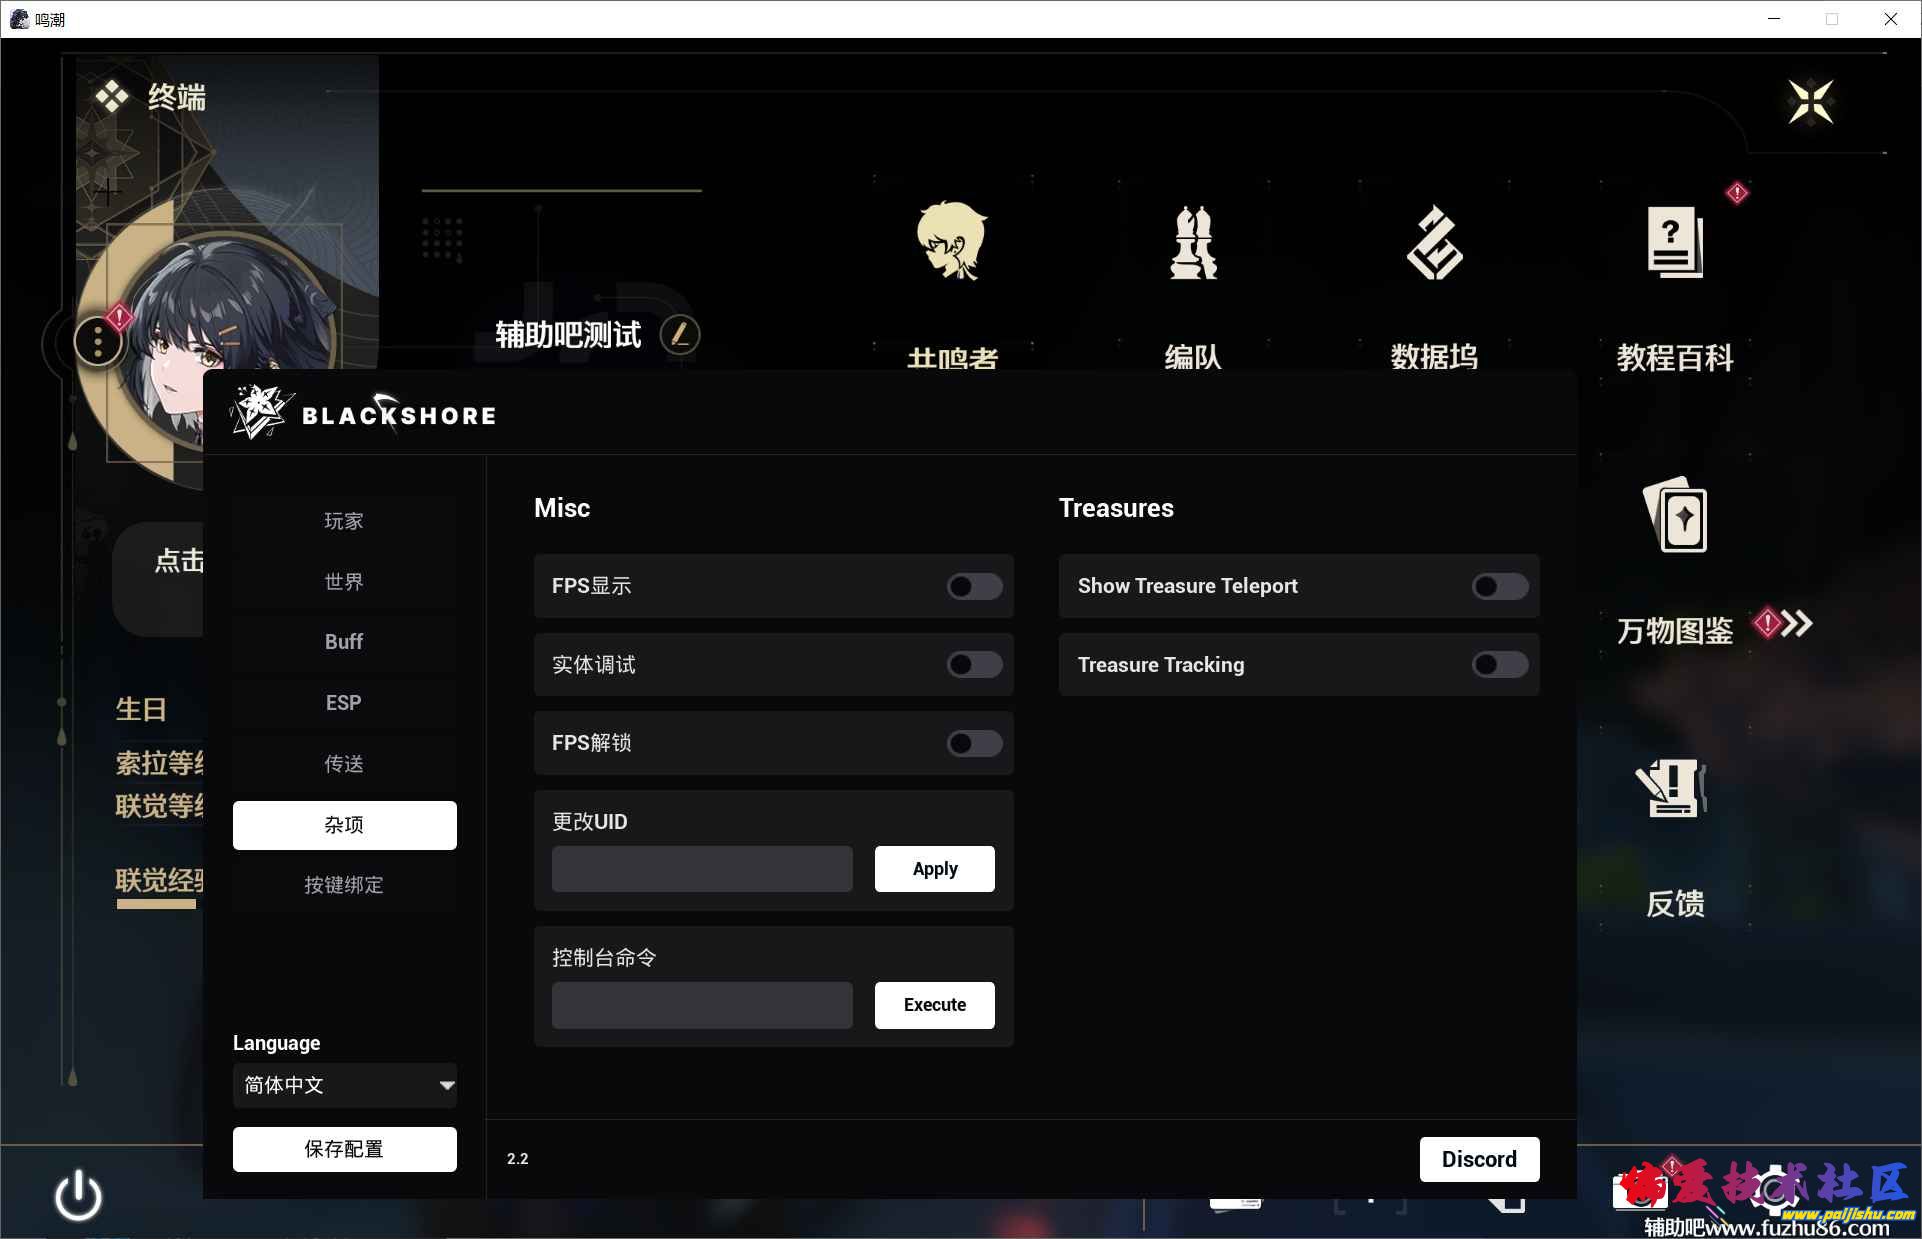
Task: Click the 联觉经验 progress bar
Action: tap(155, 903)
